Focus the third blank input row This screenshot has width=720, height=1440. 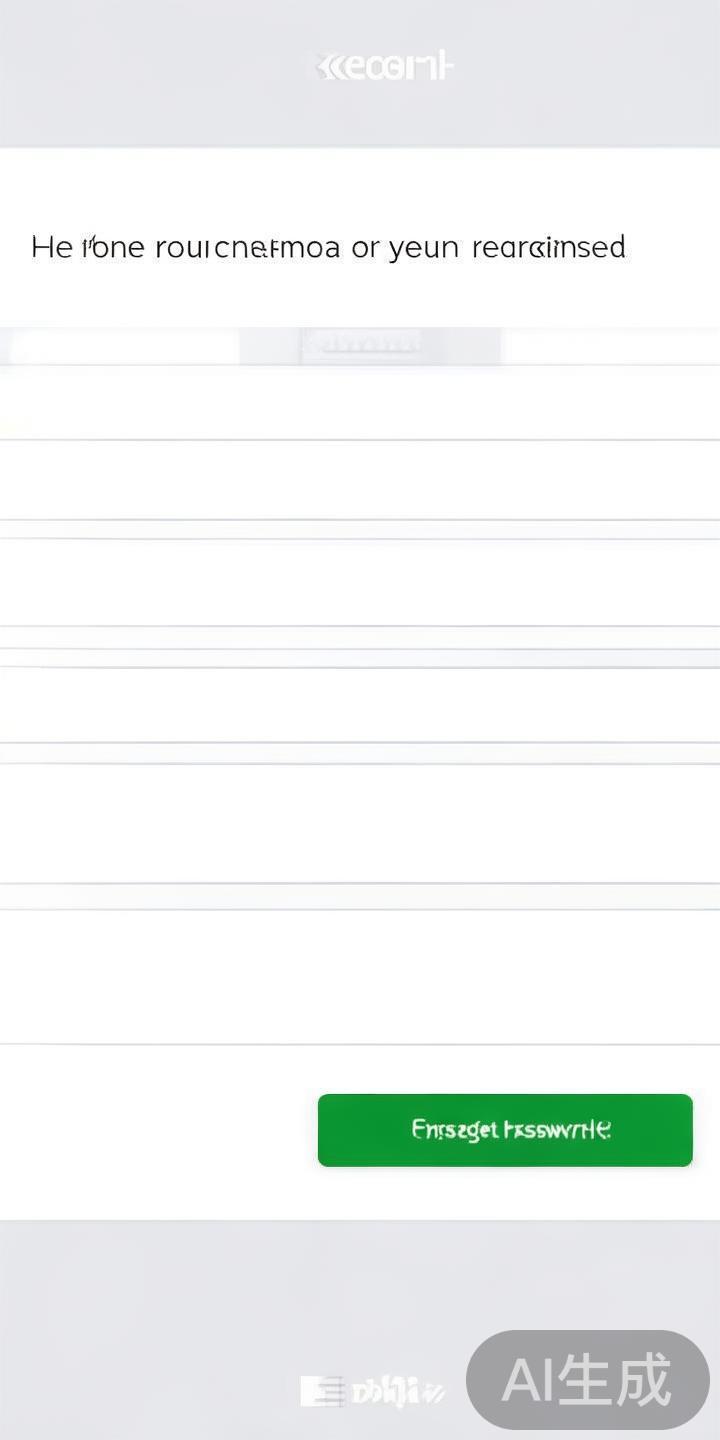click(360, 582)
